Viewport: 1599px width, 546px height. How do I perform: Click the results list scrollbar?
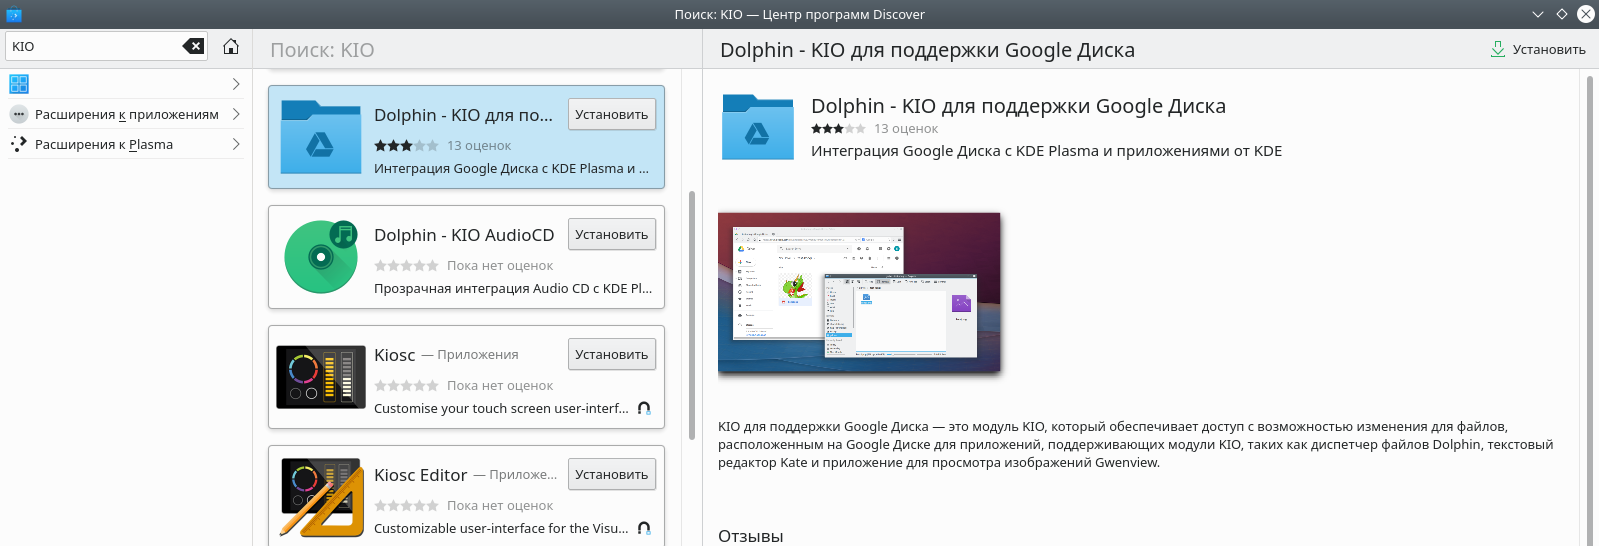click(x=692, y=315)
